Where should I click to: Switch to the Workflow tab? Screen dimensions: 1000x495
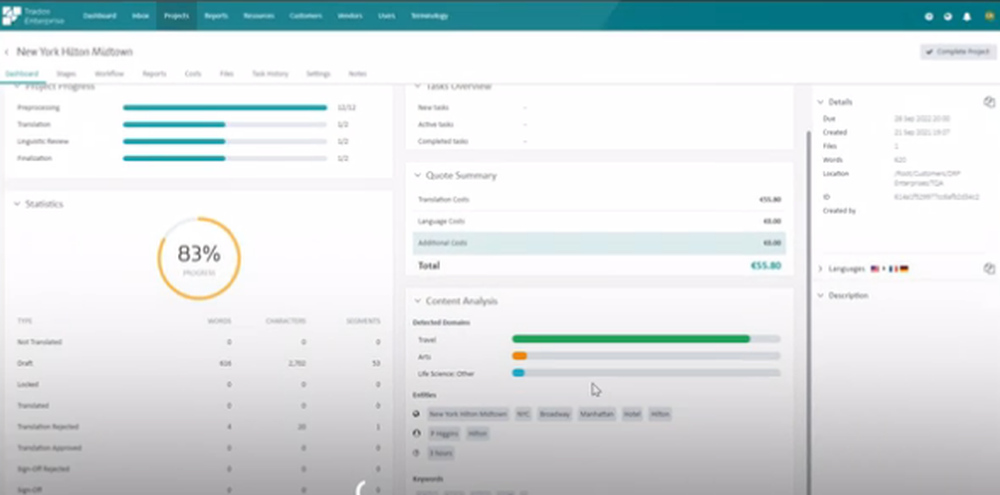(109, 74)
